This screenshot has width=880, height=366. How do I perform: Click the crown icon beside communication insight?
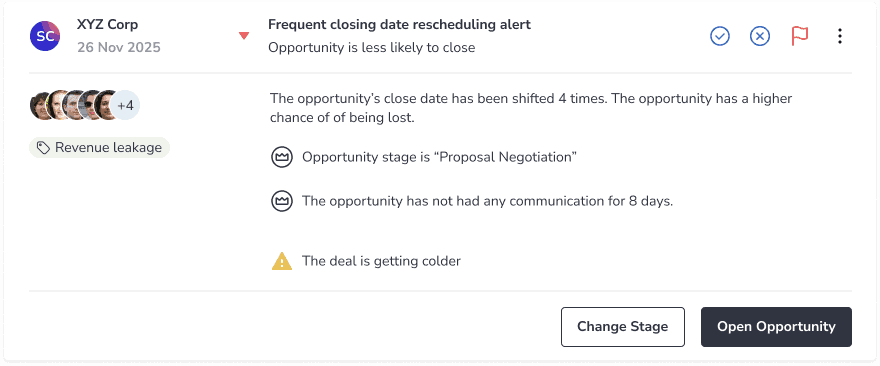click(x=282, y=201)
